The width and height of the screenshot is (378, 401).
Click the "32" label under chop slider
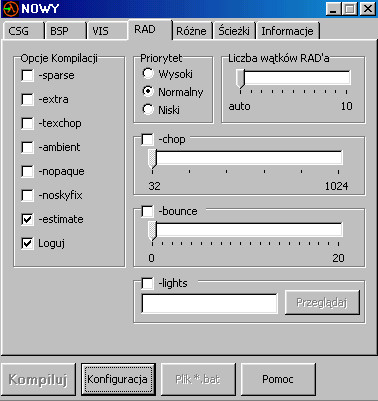pyautogui.click(x=154, y=186)
